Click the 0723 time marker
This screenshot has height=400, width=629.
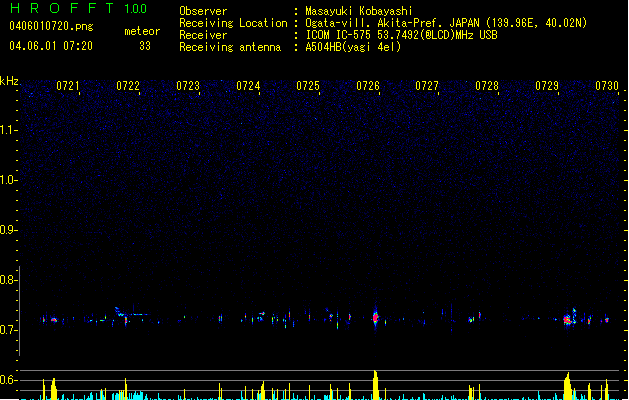coord(188,86)
